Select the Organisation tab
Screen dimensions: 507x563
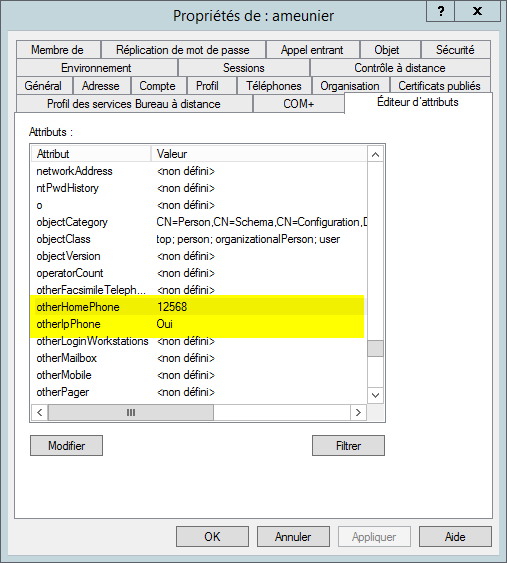tap(350, 86)
